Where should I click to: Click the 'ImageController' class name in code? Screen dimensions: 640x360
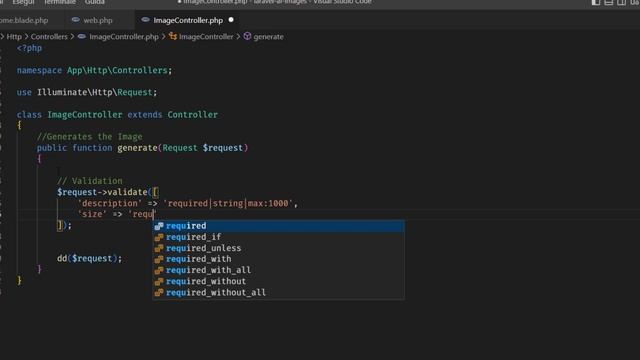click(84, 115)
